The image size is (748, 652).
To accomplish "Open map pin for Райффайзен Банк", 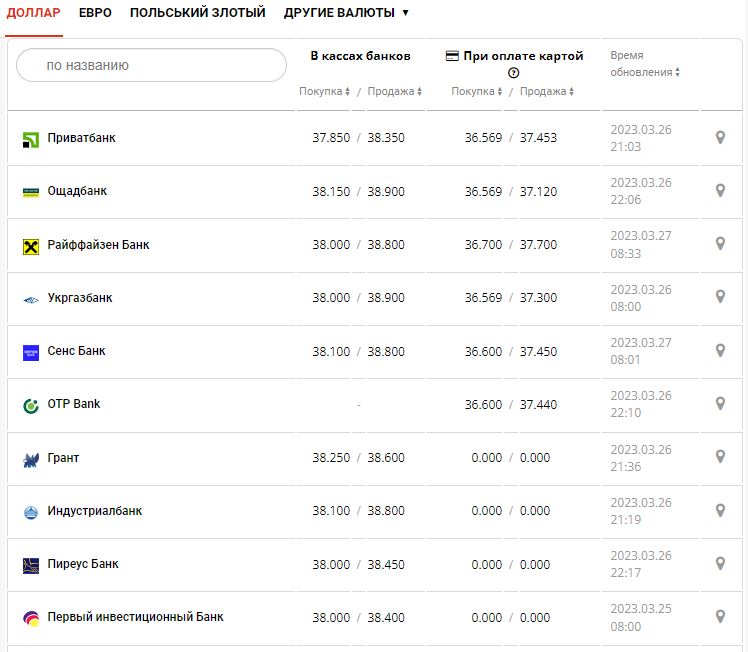I will click(x=719, y=243).
